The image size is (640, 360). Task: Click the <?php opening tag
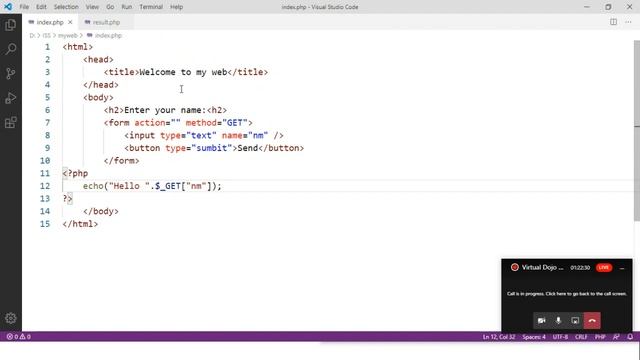pyautogui.click(x=75, y=173)
